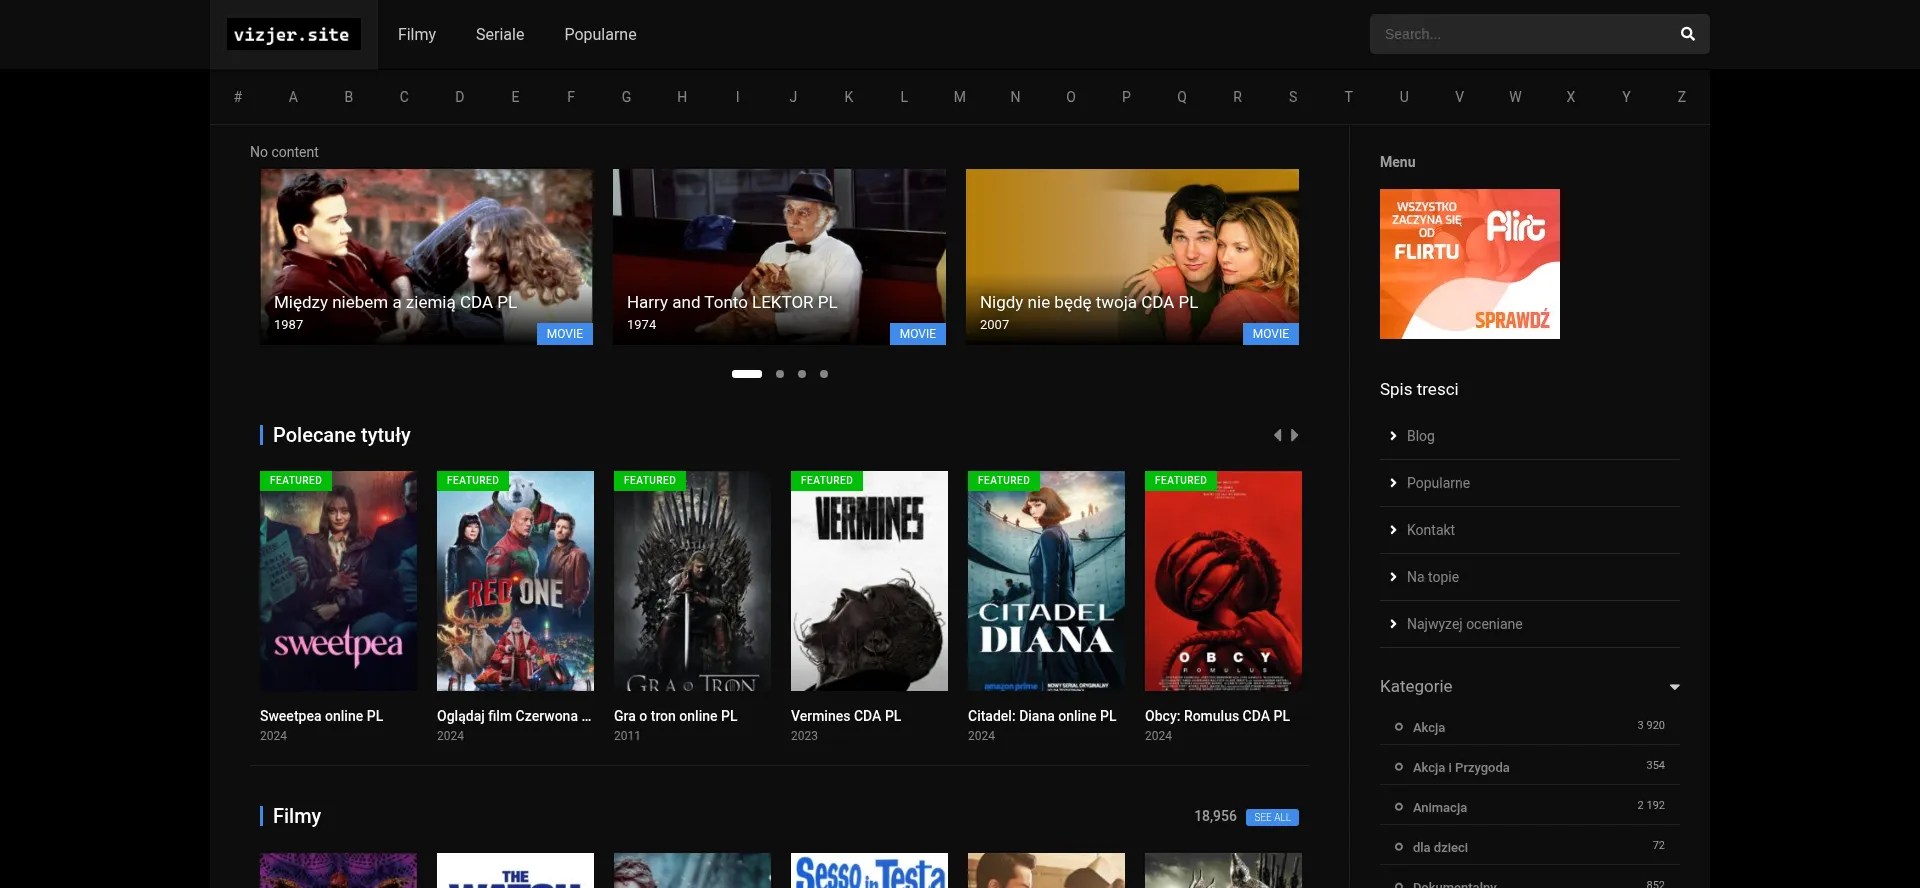1920x888 pixels.
Task: Click MOVIE badge on Nigdy nie będę twoja
Action: [1271, 334]
